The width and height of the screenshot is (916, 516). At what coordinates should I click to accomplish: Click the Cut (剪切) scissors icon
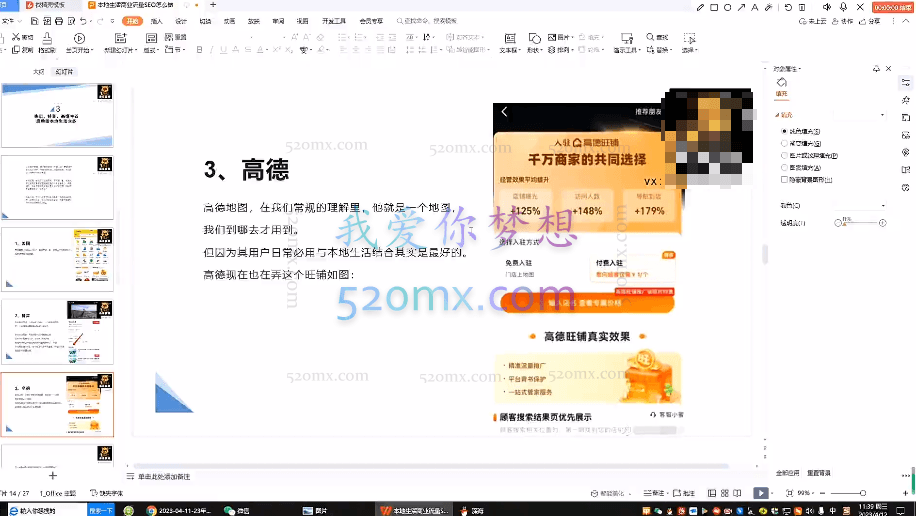pos(16,37)
